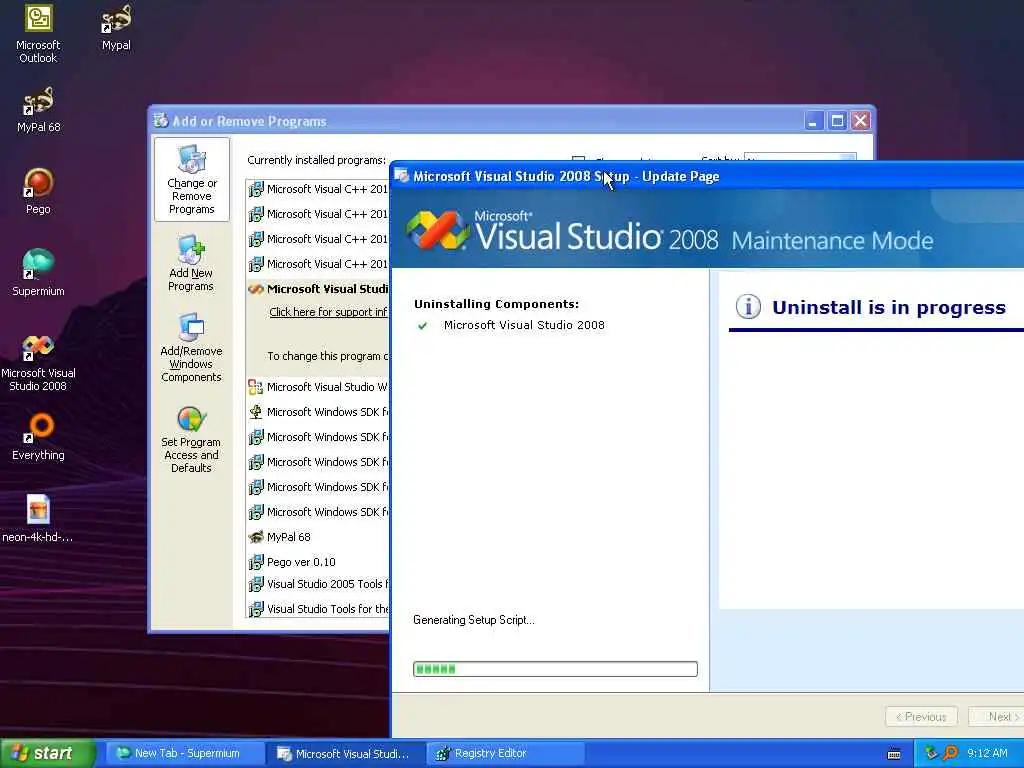The image size is (1024, 768).
Task: Close the Add or Remove Programs window
Action: pyautogui.click(x=861, y=121)
